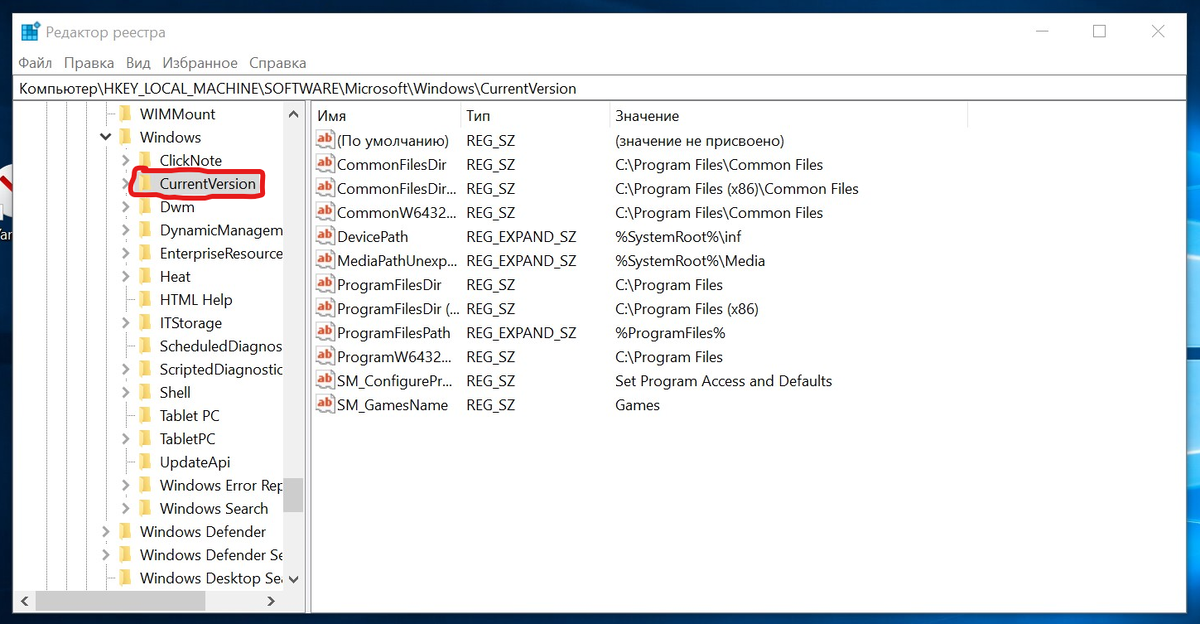
Task: Click tree horizontal scrollbar right arrow
Action: tap(271, 601)
